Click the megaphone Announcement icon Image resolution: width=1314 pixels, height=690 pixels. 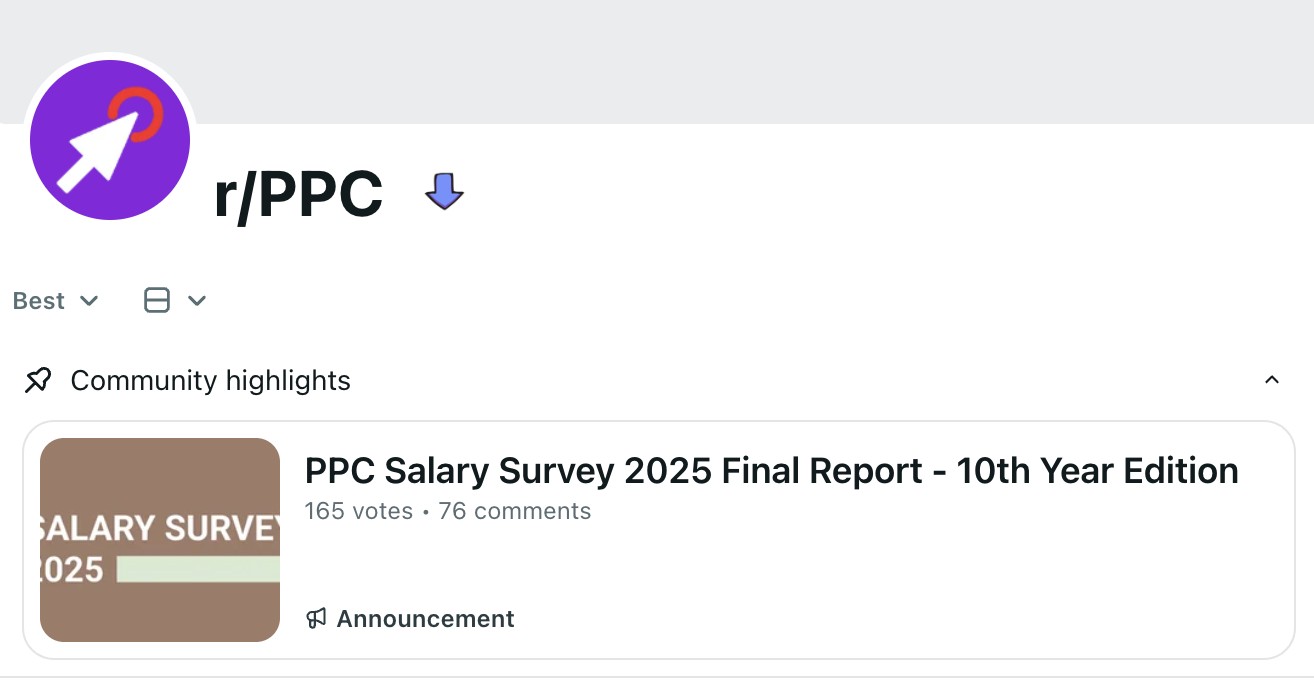316,619
